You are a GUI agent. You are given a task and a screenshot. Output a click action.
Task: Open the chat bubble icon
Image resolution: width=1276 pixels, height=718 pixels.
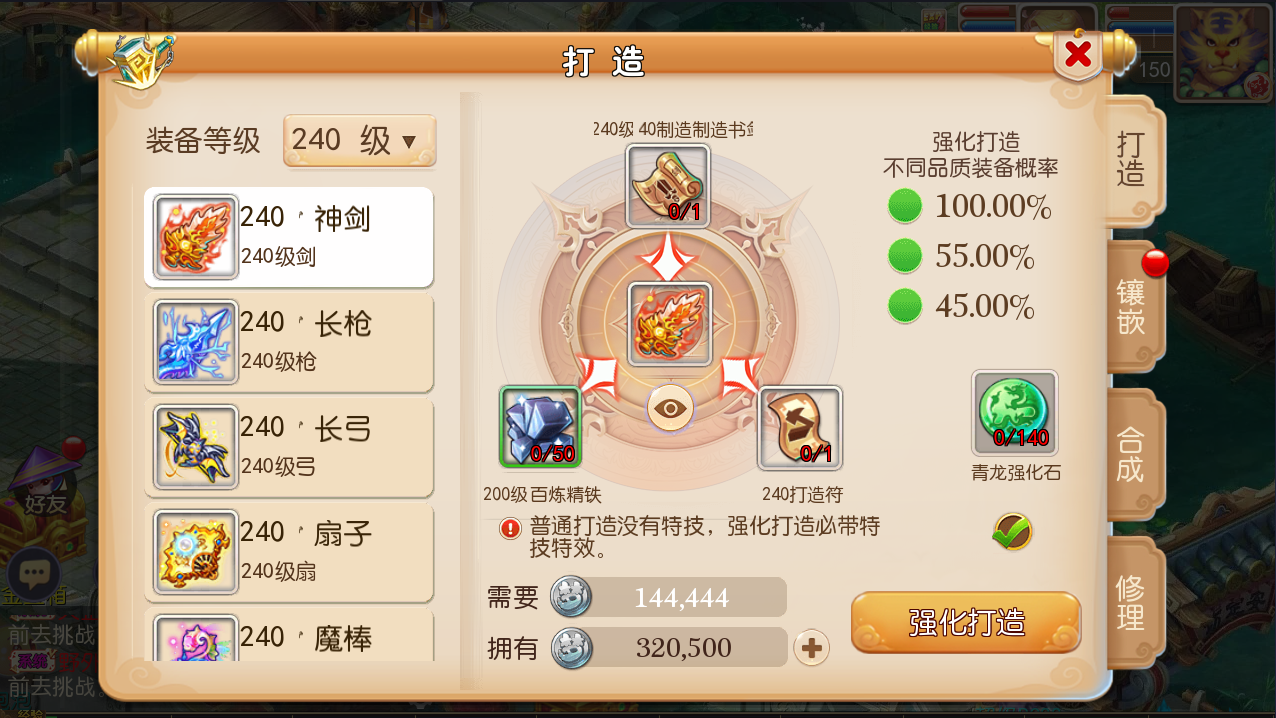point(35,574)
